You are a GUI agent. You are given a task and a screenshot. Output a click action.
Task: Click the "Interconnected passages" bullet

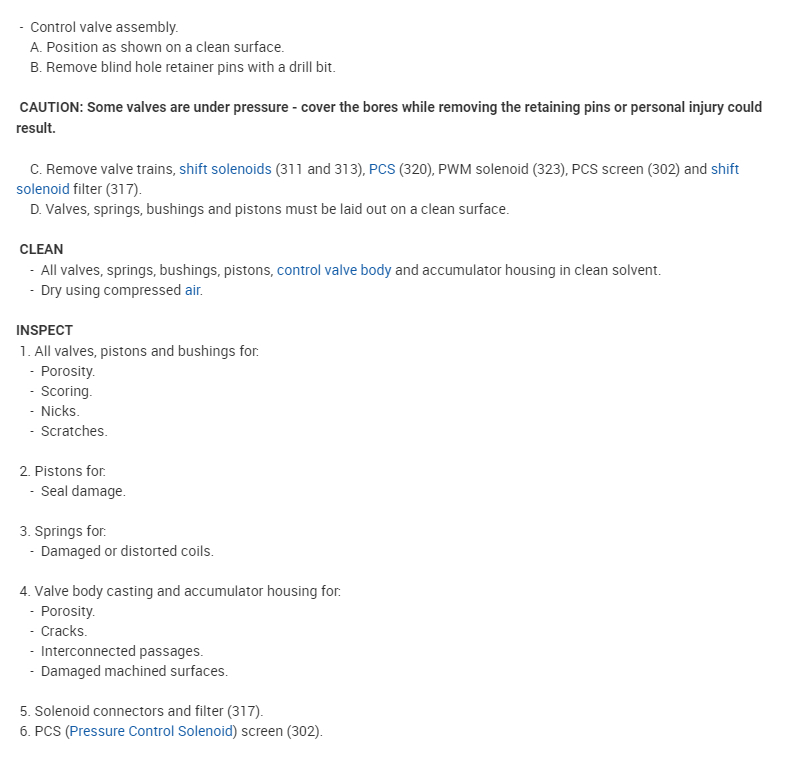[121, 651]
